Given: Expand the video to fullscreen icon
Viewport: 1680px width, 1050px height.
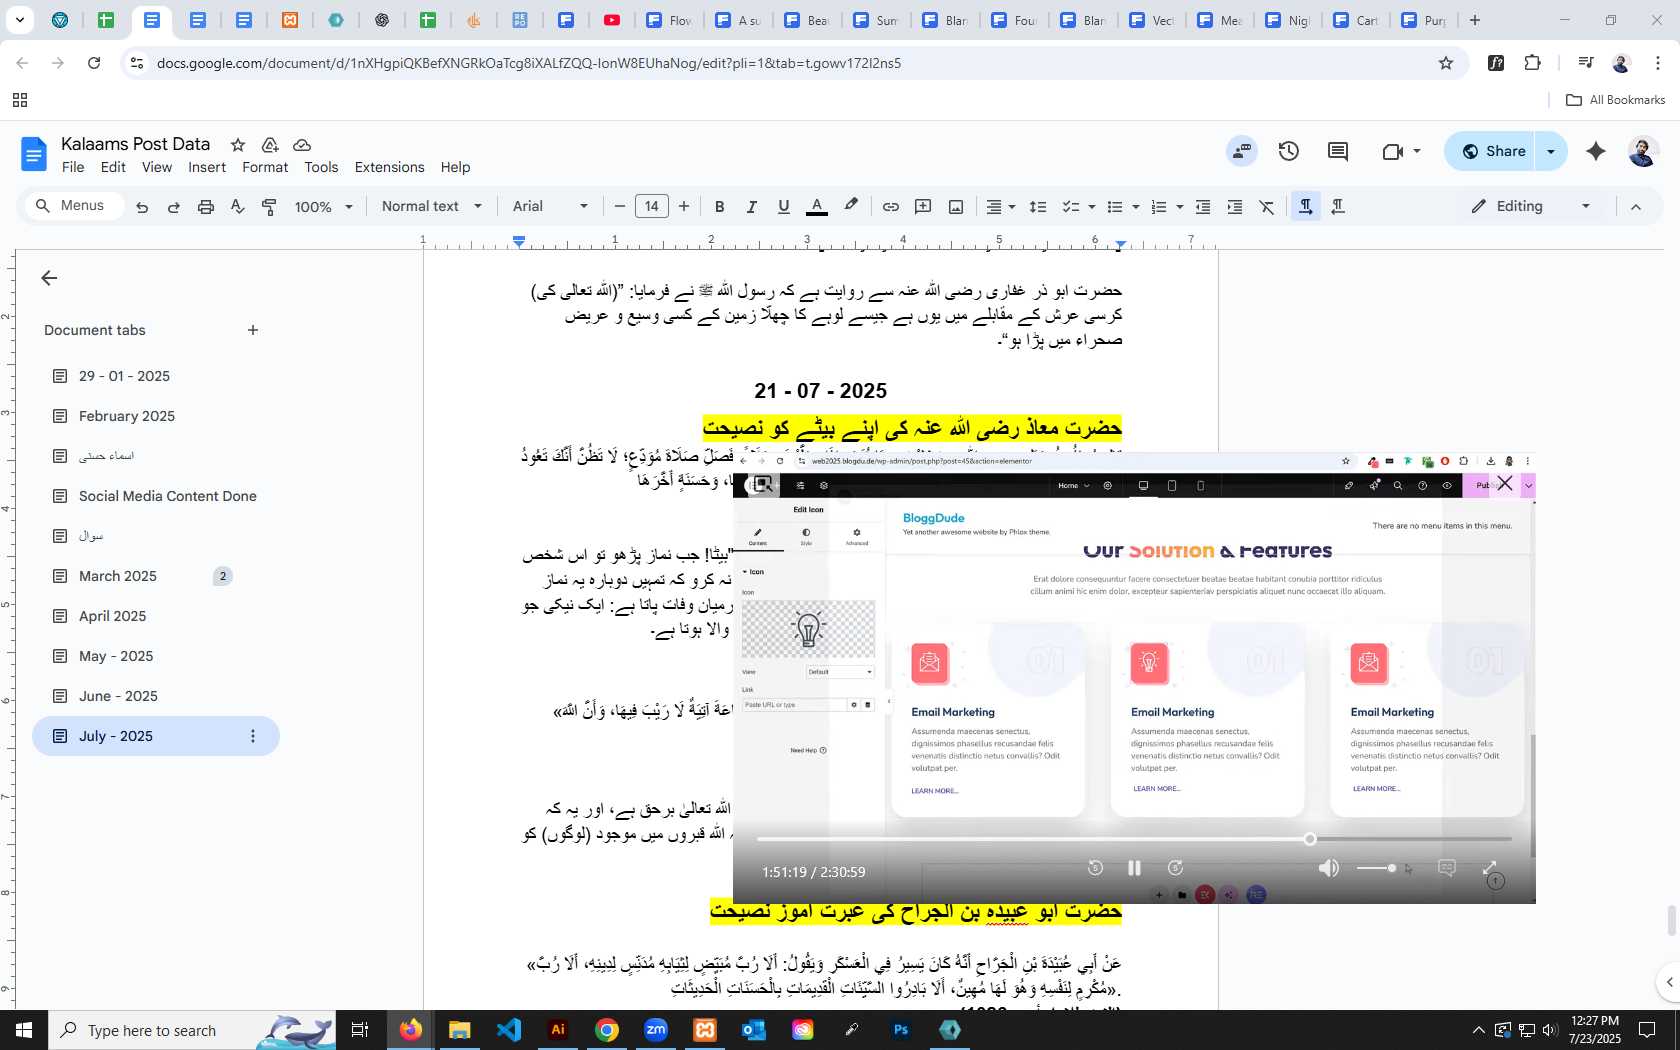Looking at the screenshot, I should 1489,868.
